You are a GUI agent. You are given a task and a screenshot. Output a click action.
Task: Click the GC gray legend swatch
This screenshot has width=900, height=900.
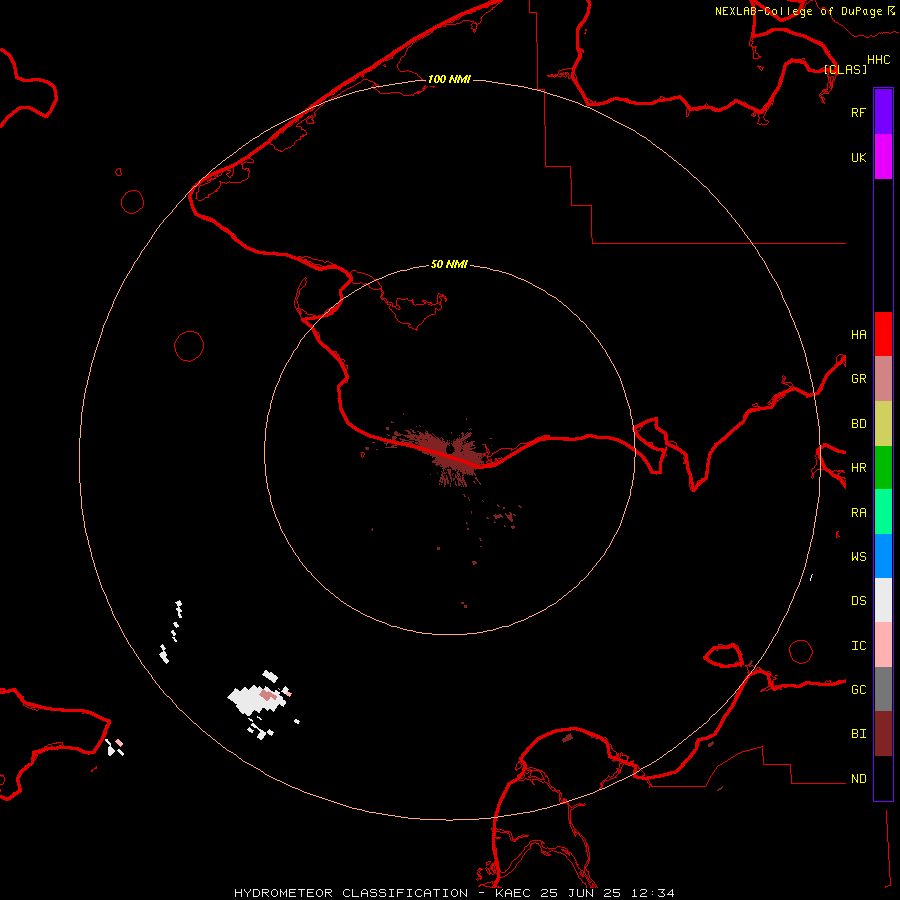tap(883, 689)
